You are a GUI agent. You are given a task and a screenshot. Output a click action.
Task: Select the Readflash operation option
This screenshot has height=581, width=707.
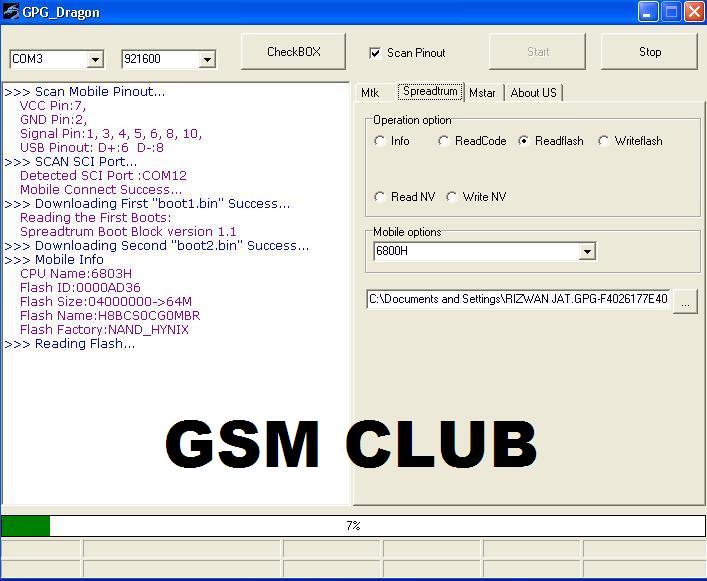pos(524,141)
